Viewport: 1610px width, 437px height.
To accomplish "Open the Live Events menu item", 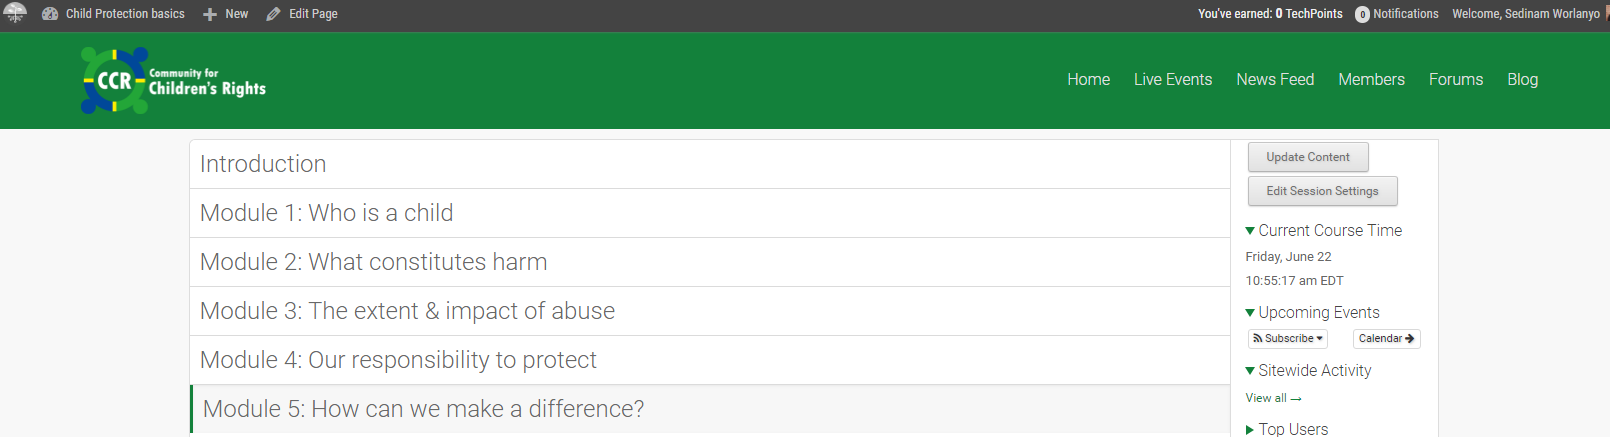I will point(1173,80).
